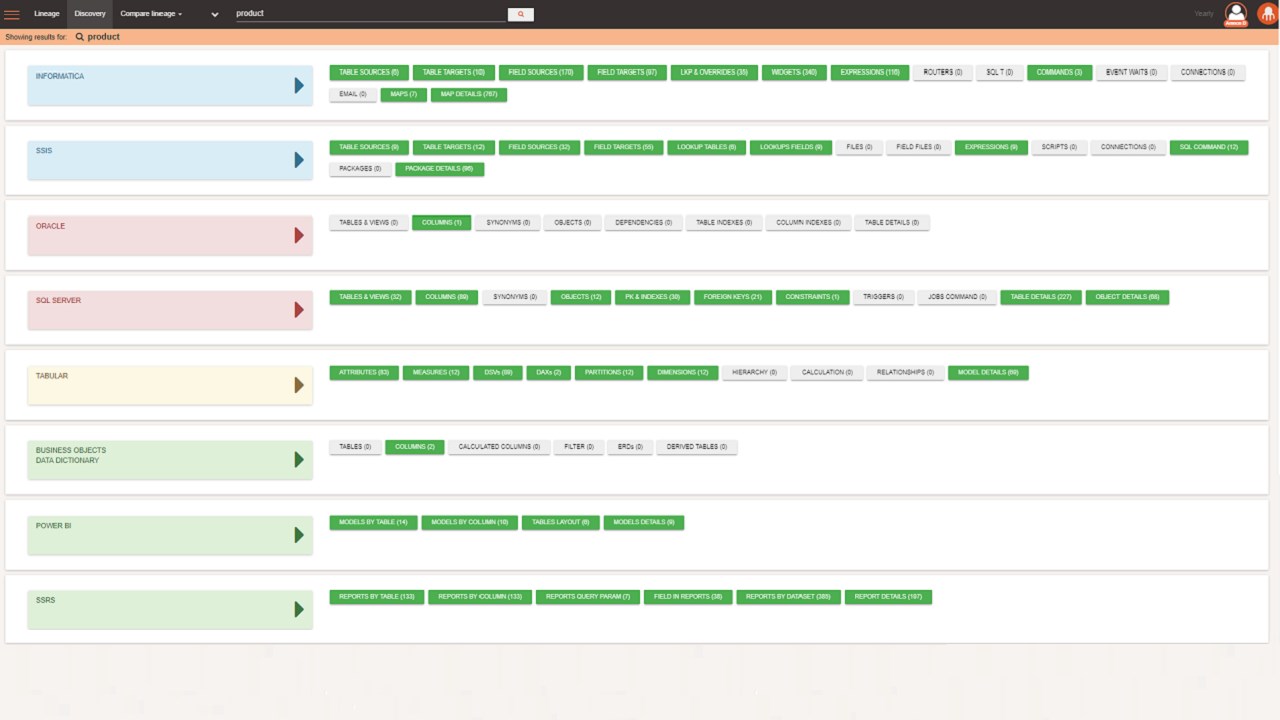Open SQL Server Constraints (1)

[x=812, y=297]
